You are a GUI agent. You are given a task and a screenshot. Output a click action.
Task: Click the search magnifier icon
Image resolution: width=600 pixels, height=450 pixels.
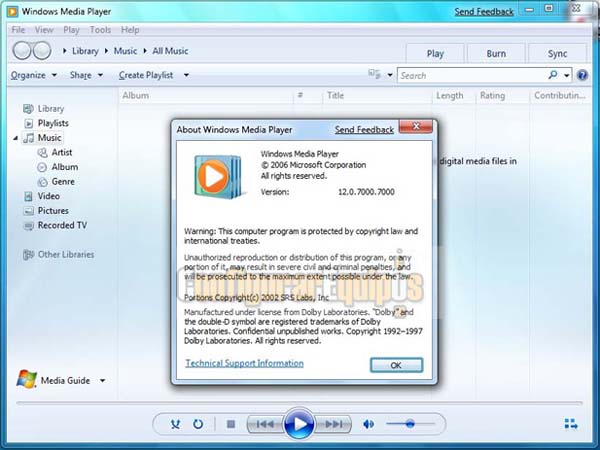[553, 75]
